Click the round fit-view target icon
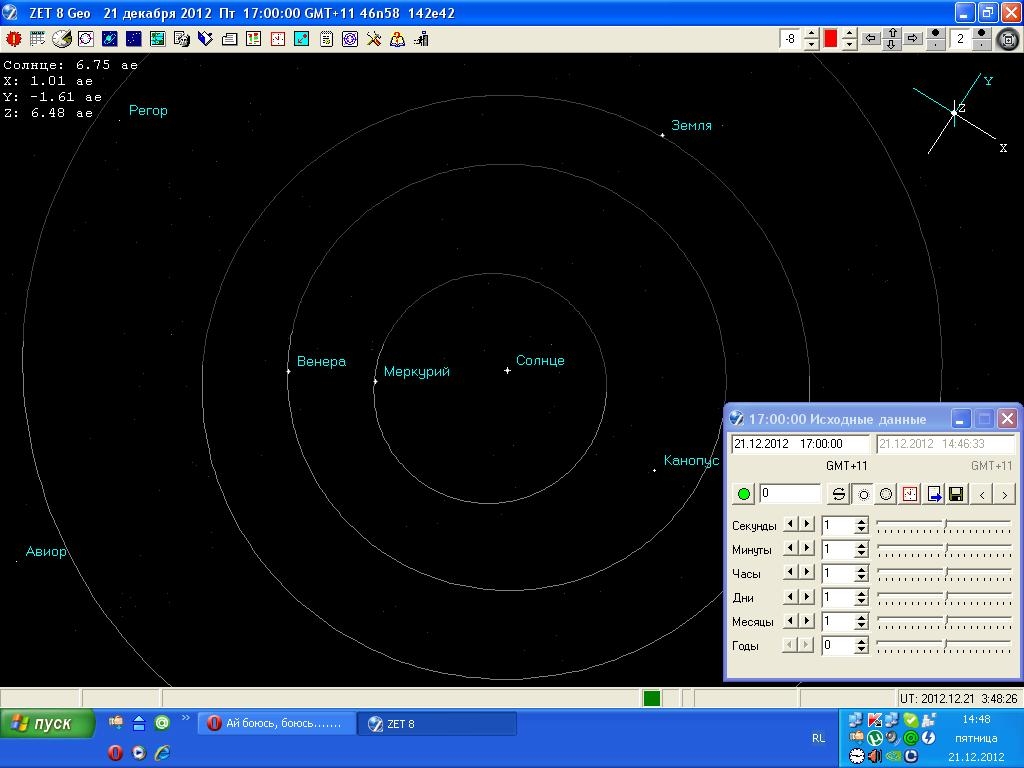1024x768 pixels. 1008,40
